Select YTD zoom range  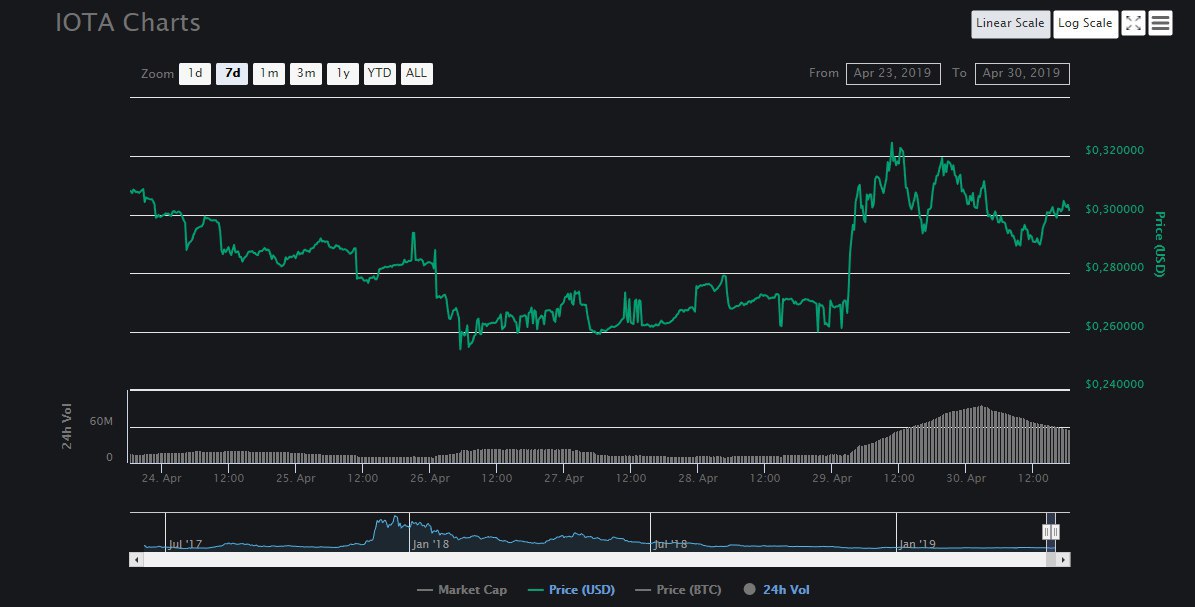(380, 73)
